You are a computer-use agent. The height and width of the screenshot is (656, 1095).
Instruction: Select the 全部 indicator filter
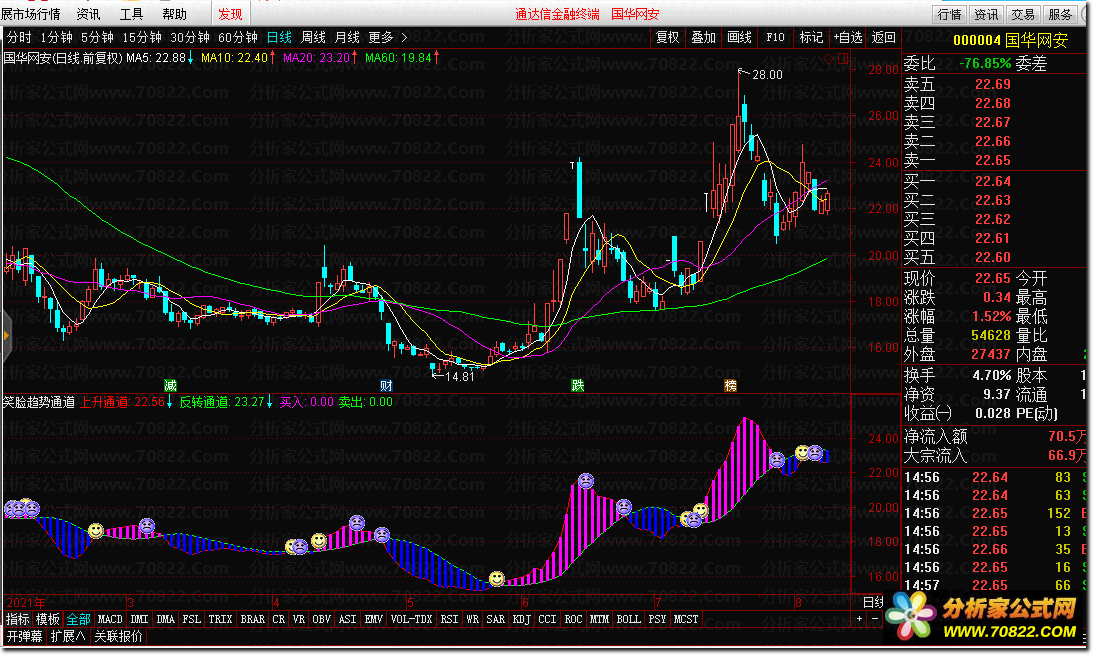[x=78, y=619]
